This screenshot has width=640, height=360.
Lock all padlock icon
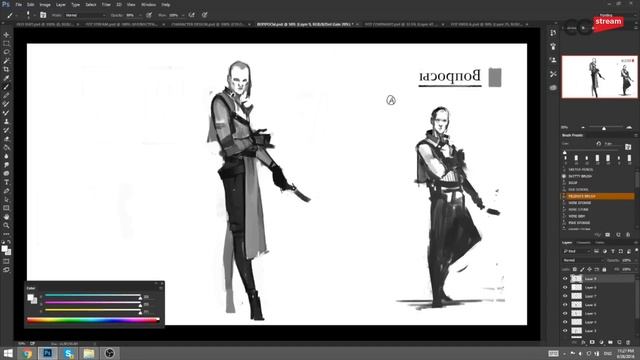pyautogui.click(x=604, y=269)
